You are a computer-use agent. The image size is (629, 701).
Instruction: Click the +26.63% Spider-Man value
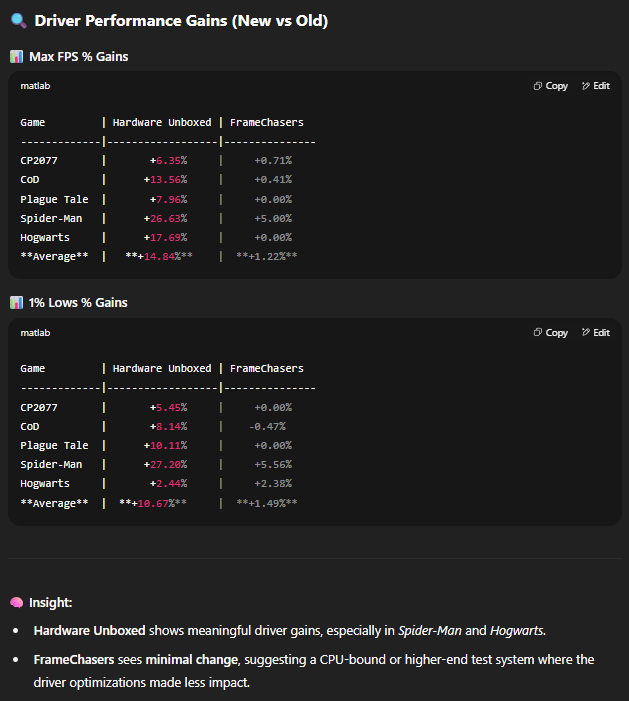coord(165,219)
